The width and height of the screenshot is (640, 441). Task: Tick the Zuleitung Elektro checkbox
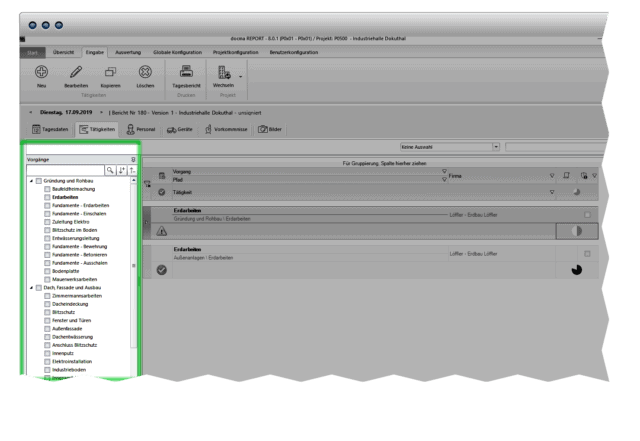(47, 222)
